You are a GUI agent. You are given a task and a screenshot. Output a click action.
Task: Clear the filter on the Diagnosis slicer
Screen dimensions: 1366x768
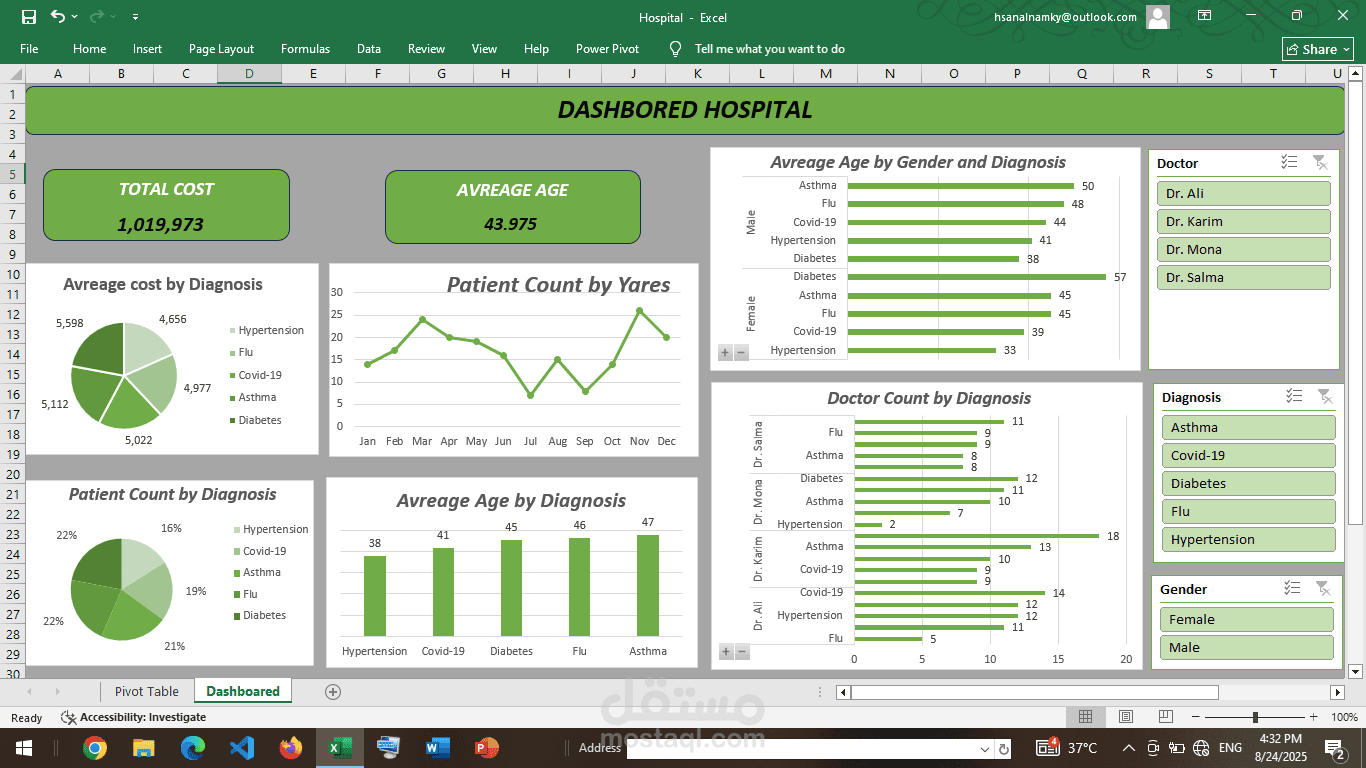[1325, 396]
